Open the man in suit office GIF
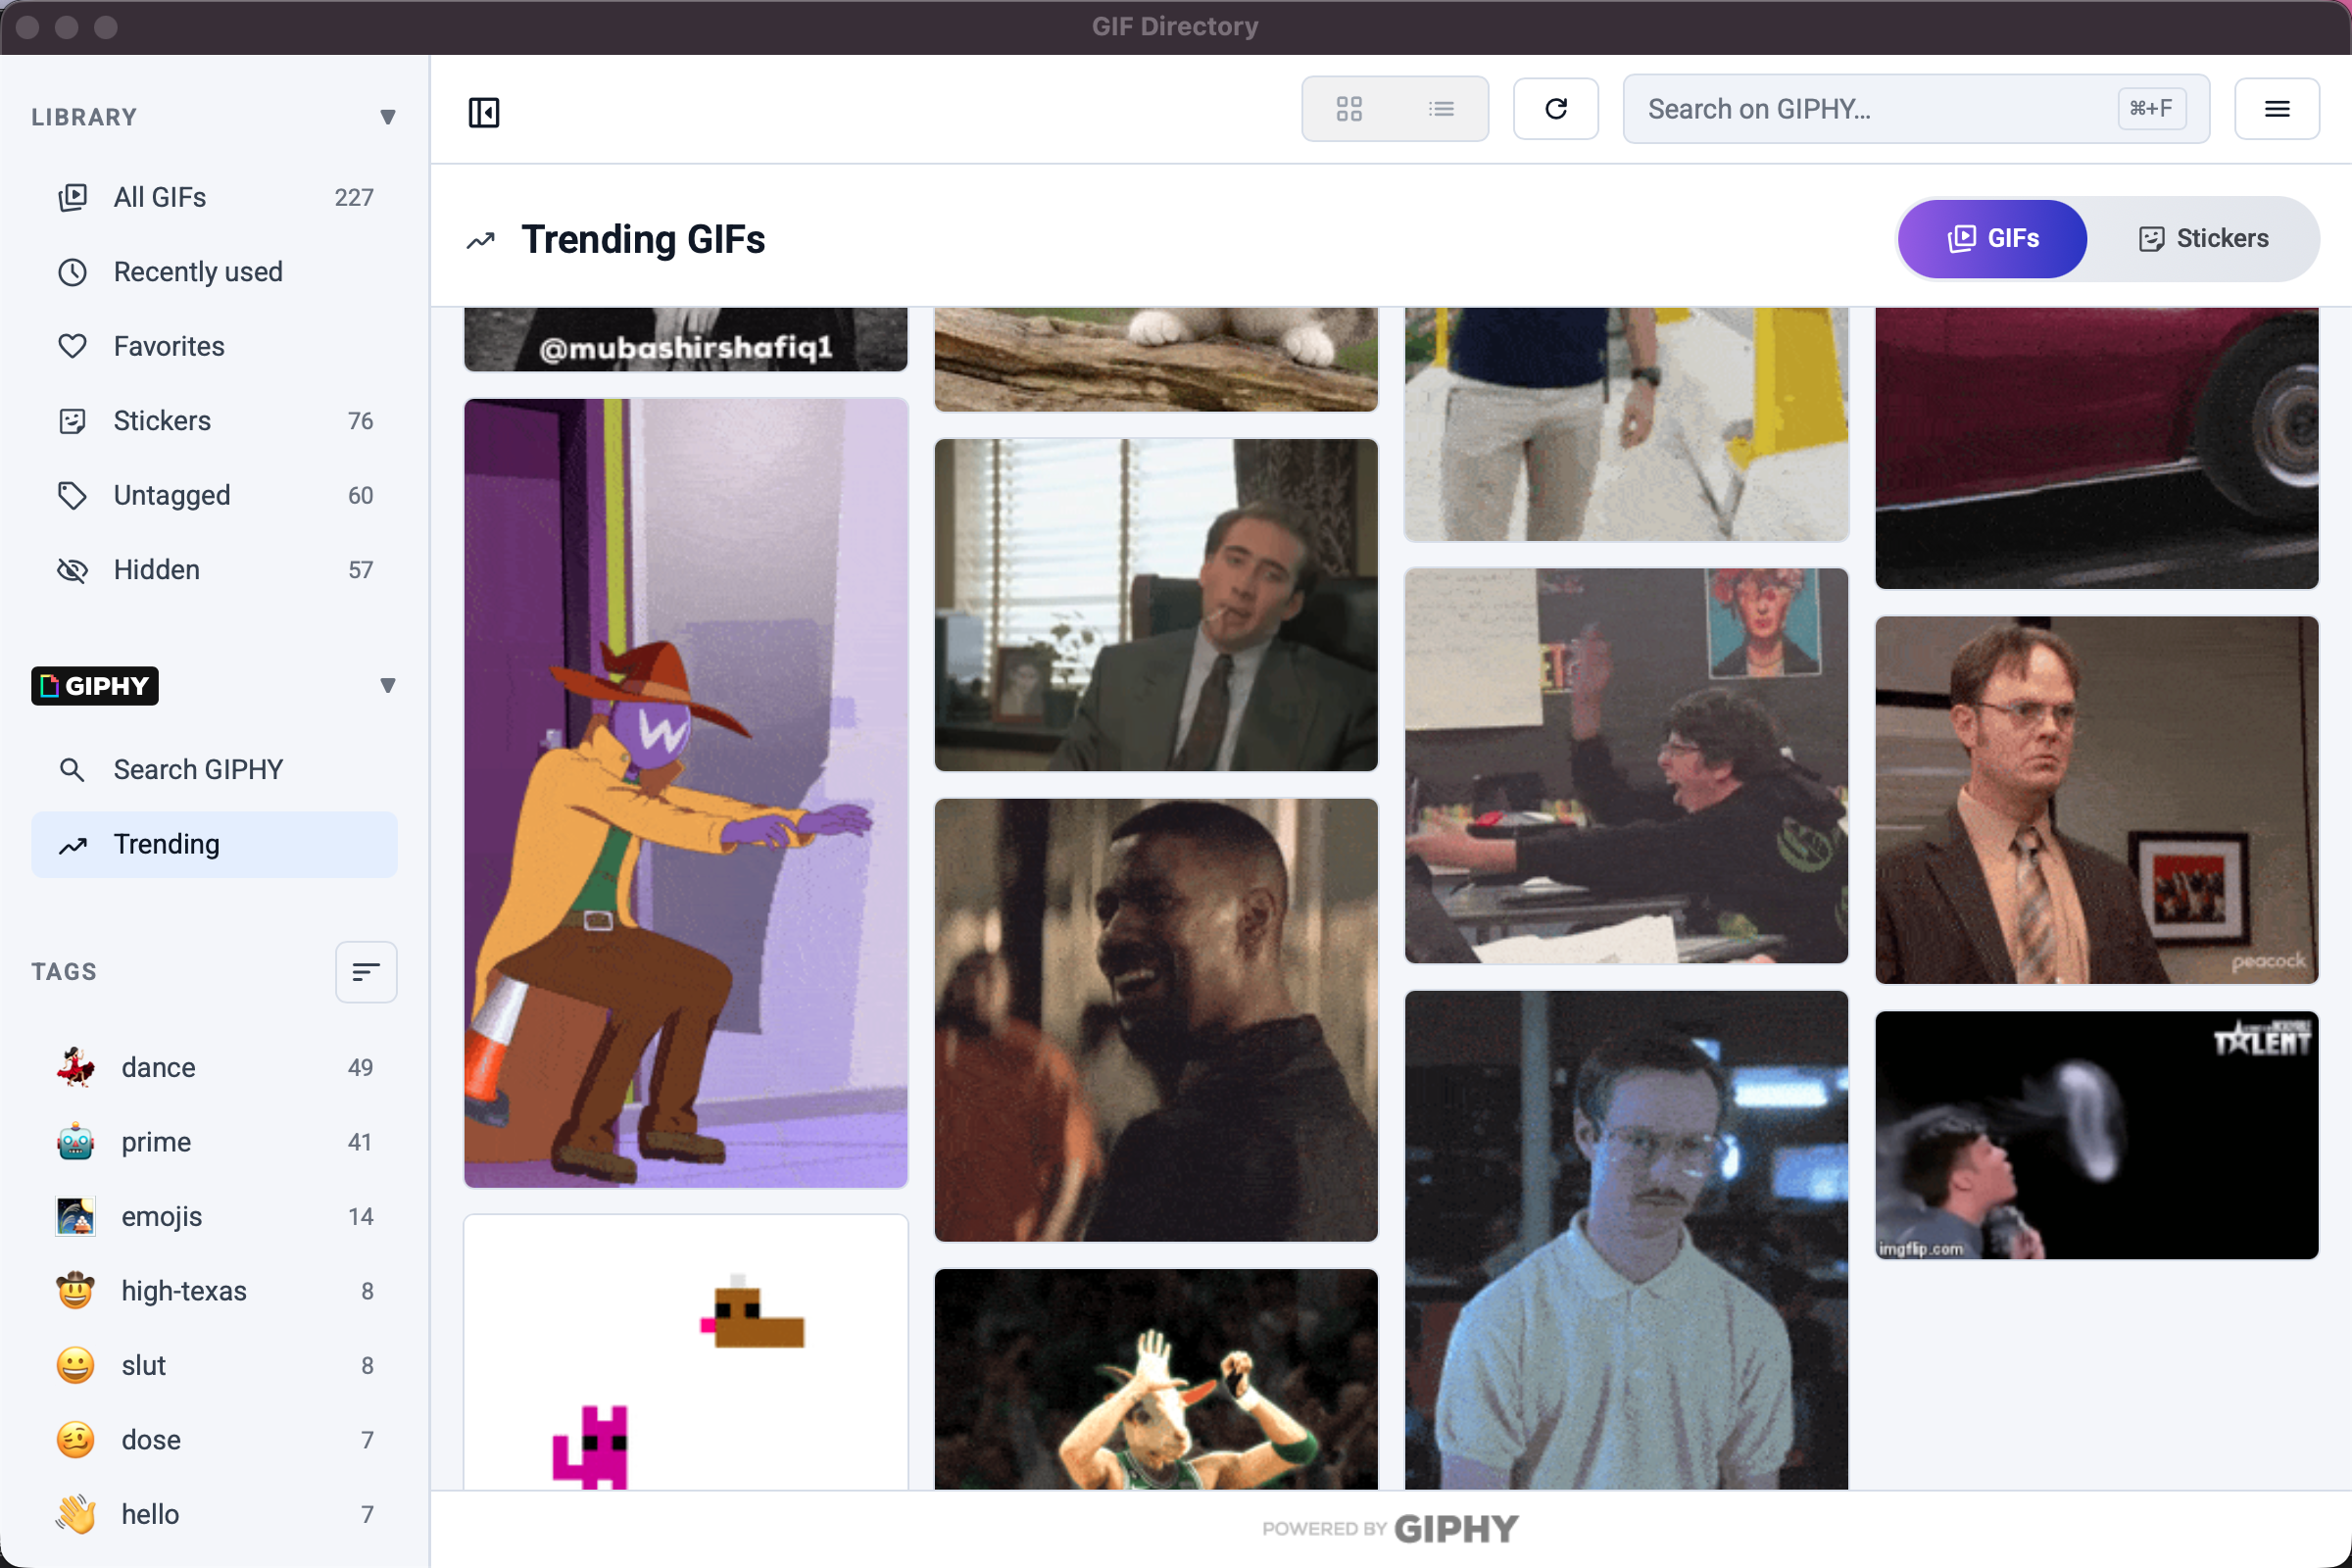This screenshot has width=2352, height=1568. 1156,604
